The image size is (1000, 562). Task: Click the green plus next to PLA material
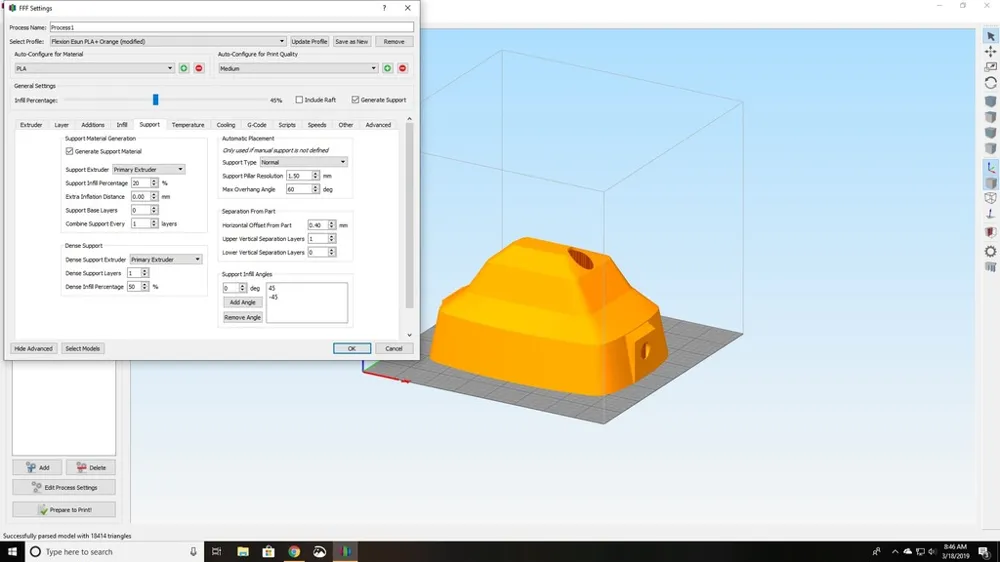pyautogui.click(x=184, y=68)
